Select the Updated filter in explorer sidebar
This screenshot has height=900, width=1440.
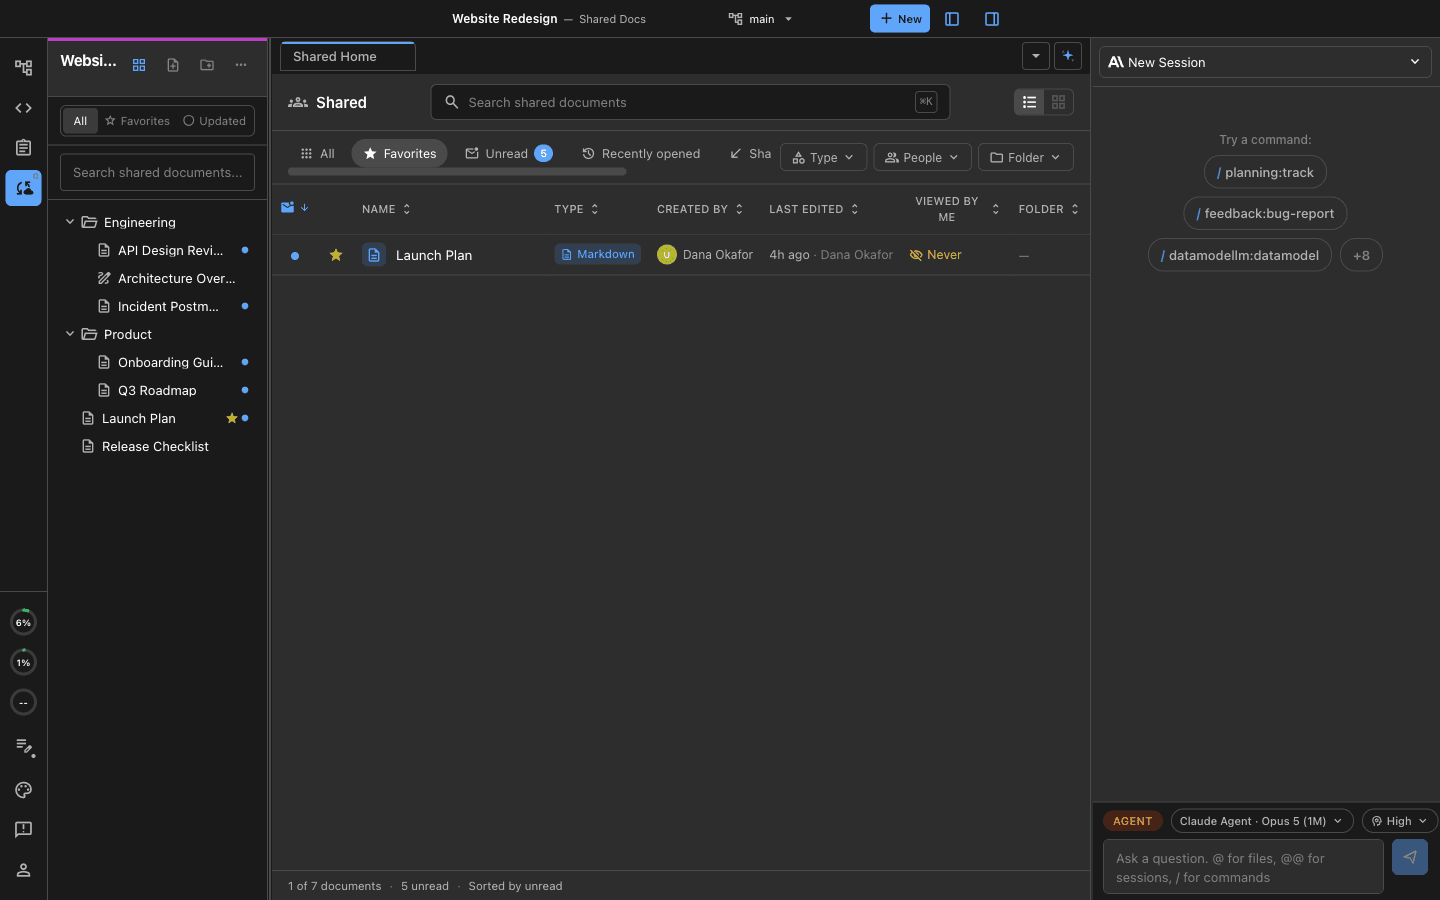(214, 121)
